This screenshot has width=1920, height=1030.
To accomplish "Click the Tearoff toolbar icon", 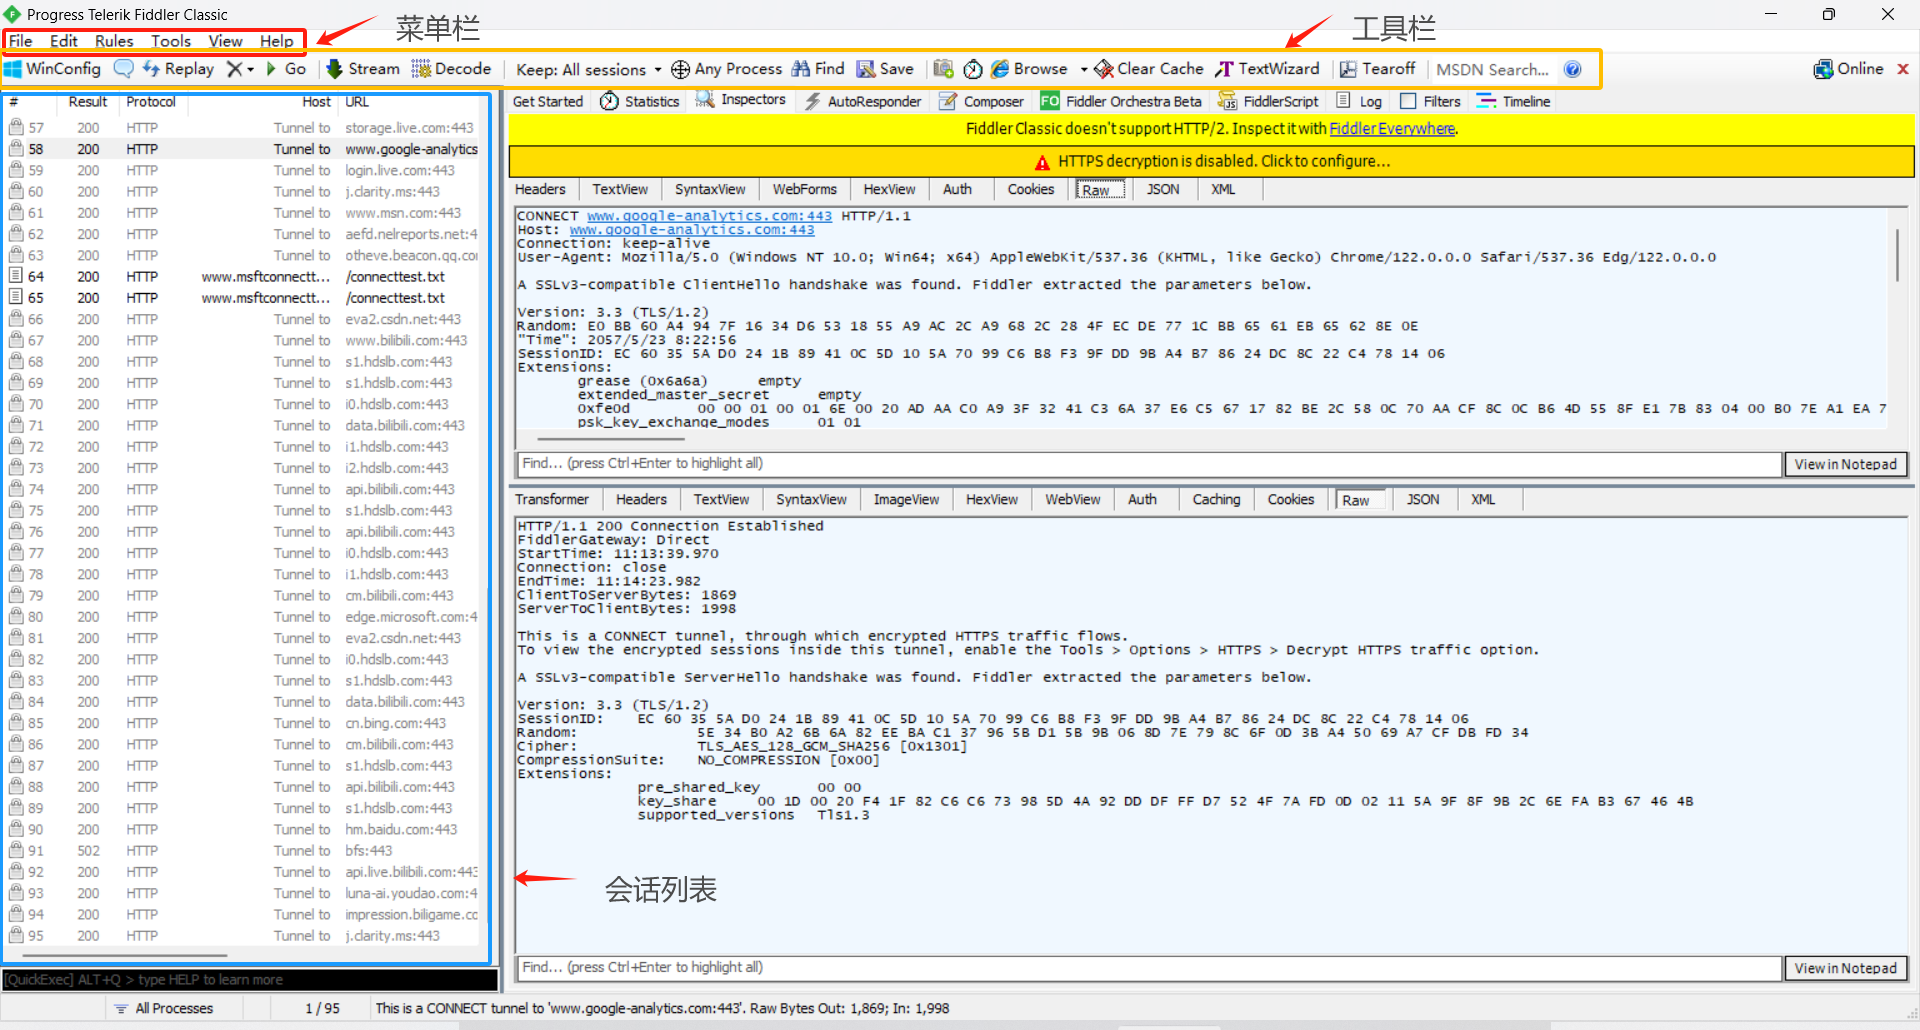I will 1348,69.
